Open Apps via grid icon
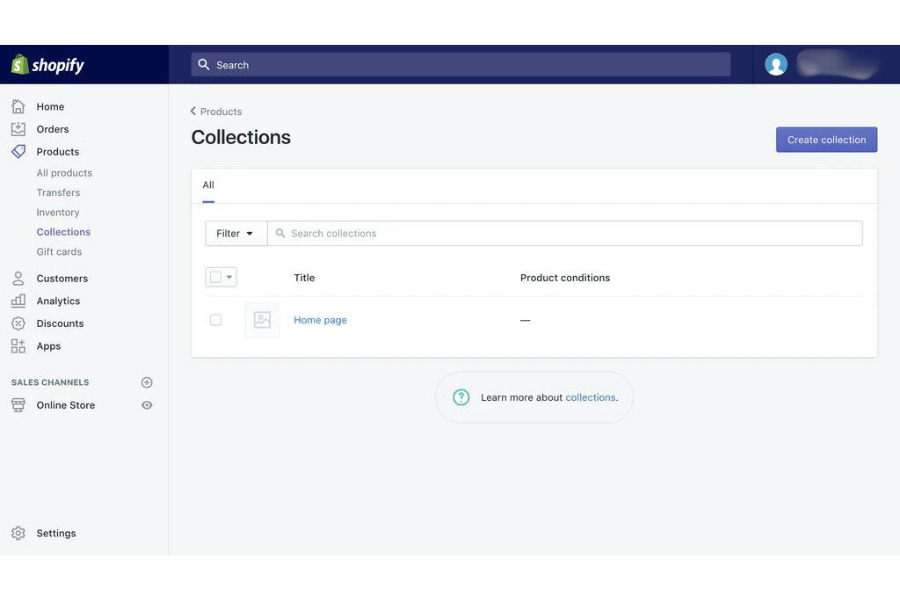The width and height of the screenshot is (900, 600). pos(18,346)
